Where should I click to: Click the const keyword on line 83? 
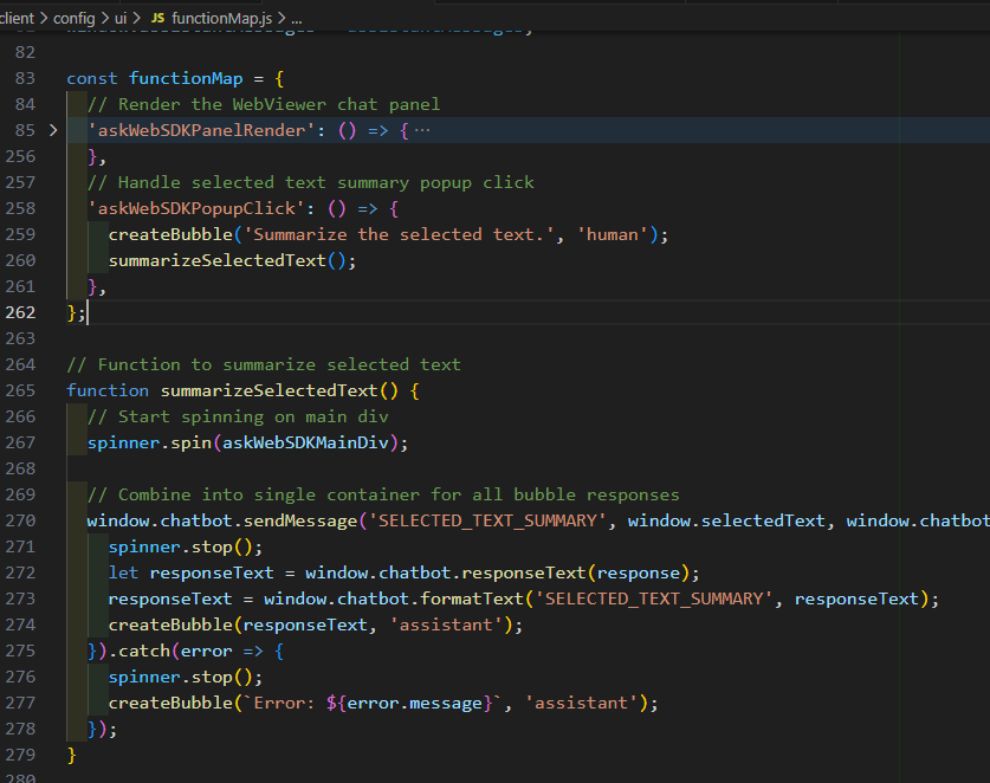(x=92, y=78)
